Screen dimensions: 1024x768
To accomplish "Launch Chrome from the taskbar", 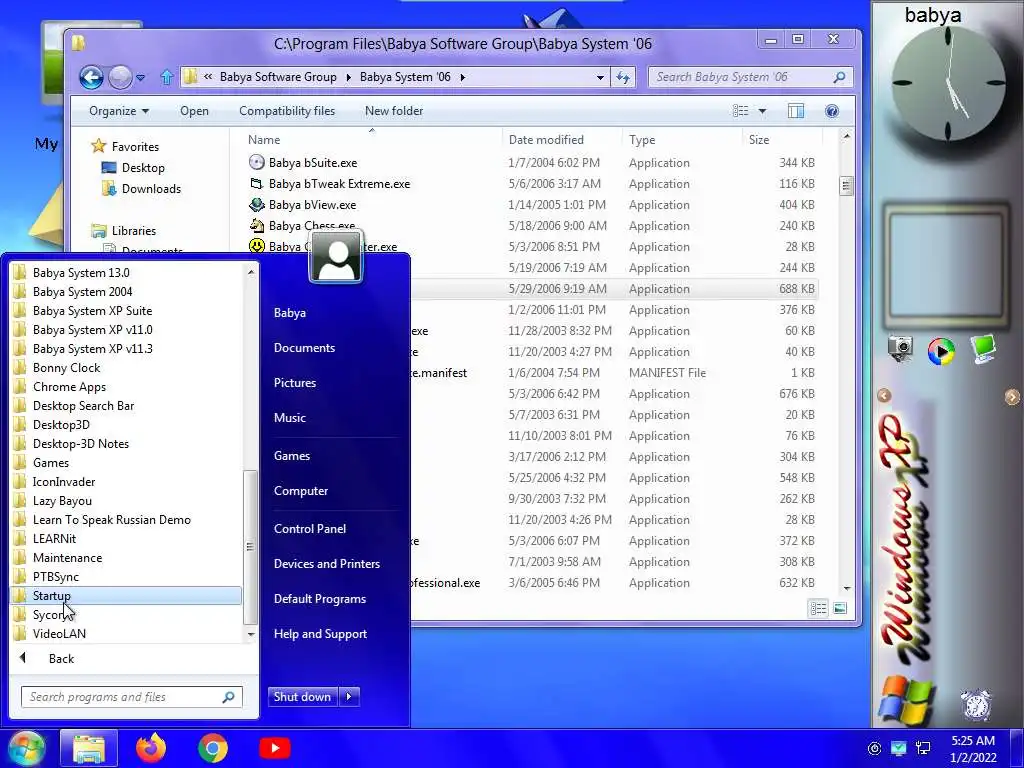I will click(x=213, y=748).
